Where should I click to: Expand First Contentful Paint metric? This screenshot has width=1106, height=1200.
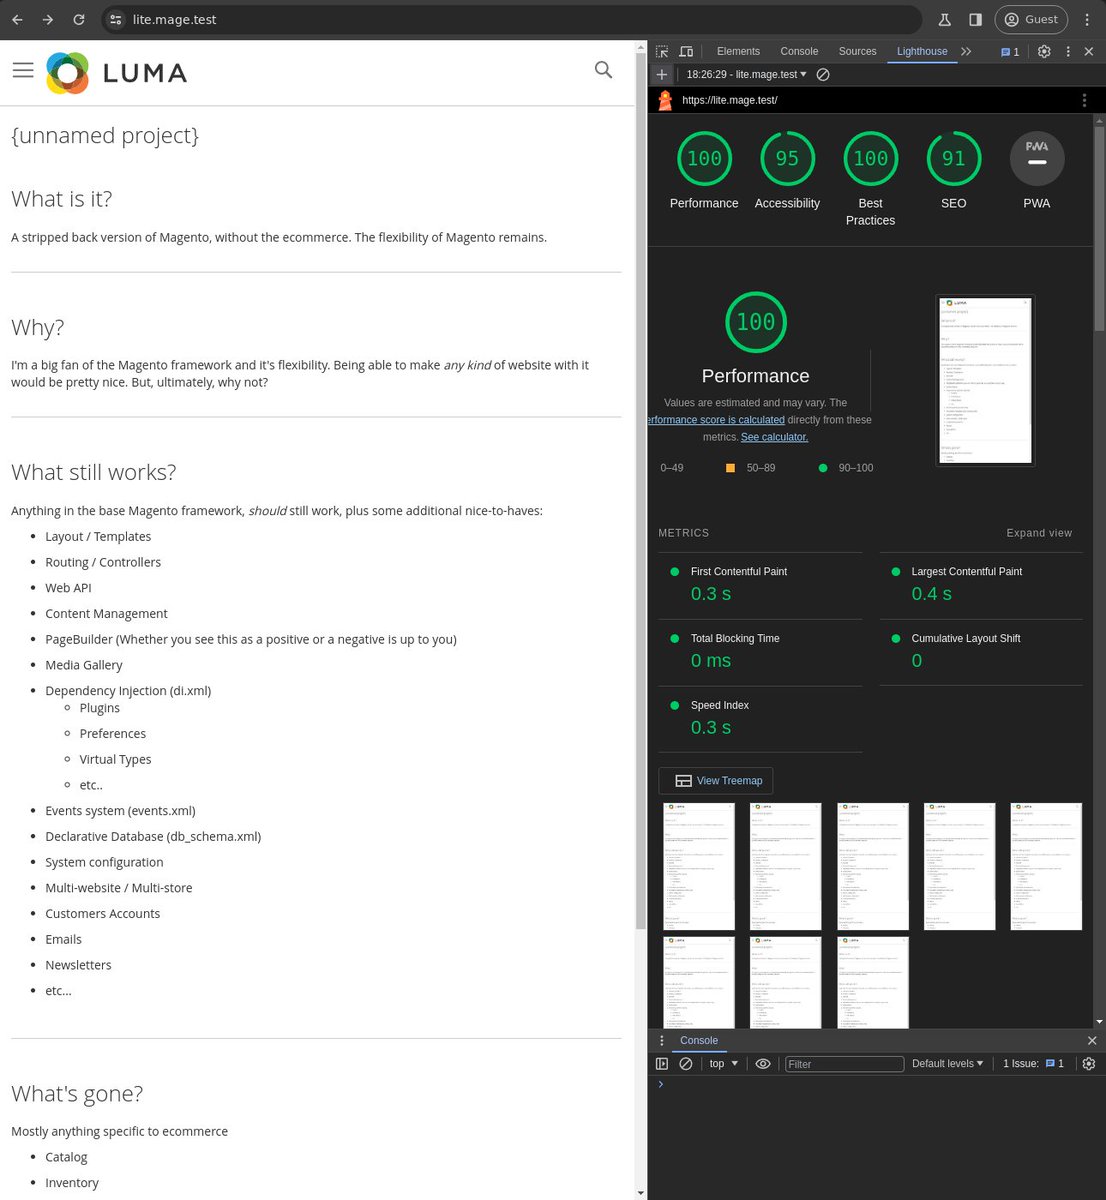tap(760, 584)
